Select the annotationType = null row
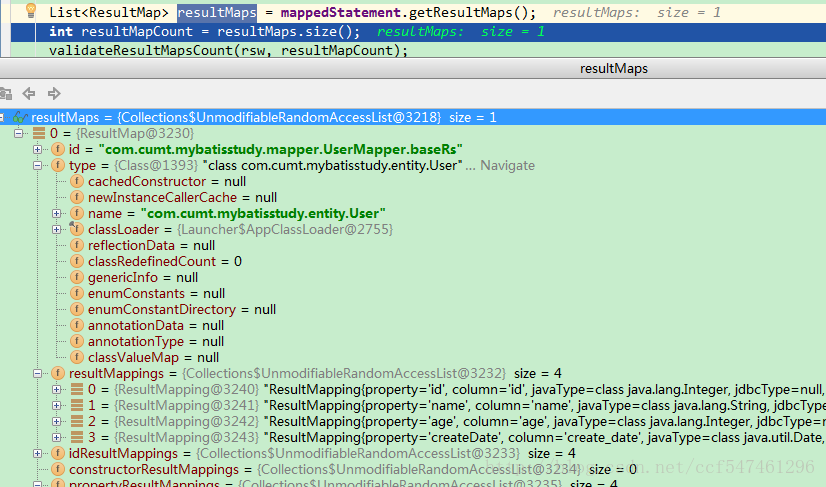This screenshot has height=487, width=826. (x=156, y=342)
